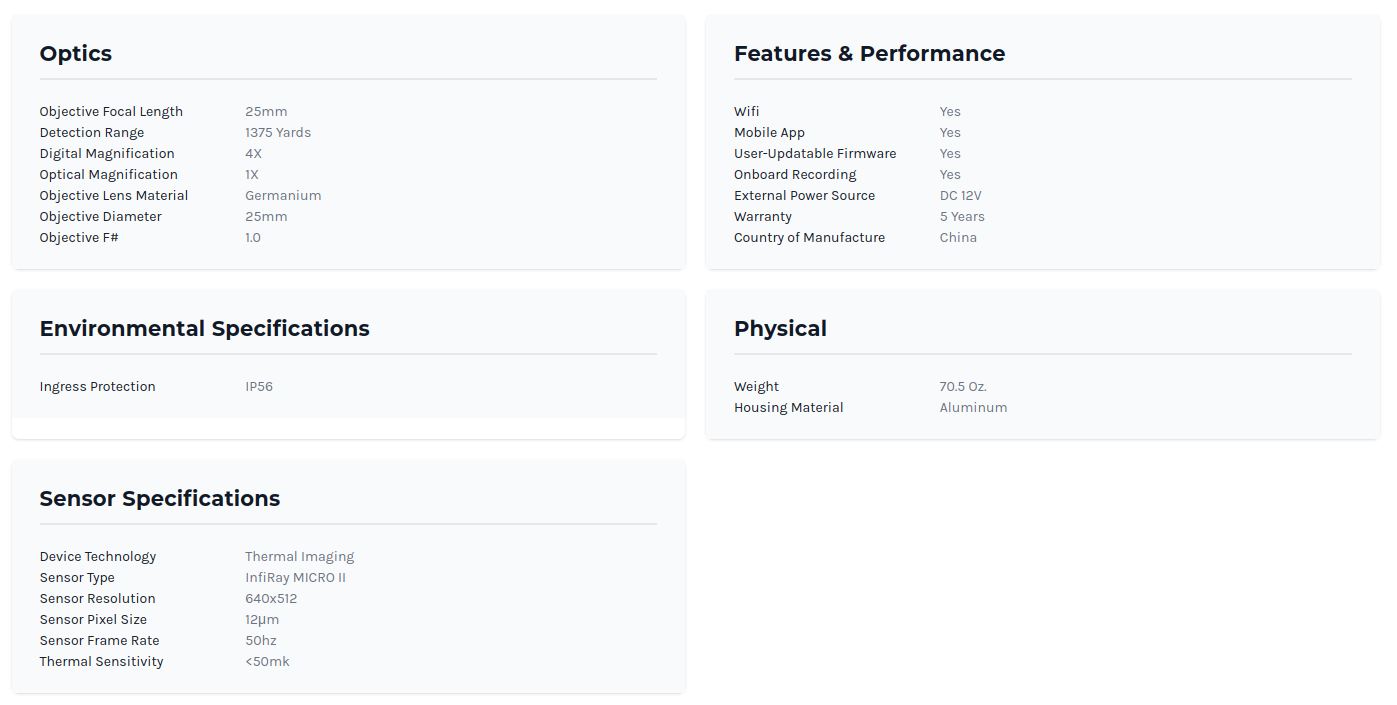Click the User-Updatable Firmware label
1397x705 pixels.
pyautogui.click(x=815, y=154)
